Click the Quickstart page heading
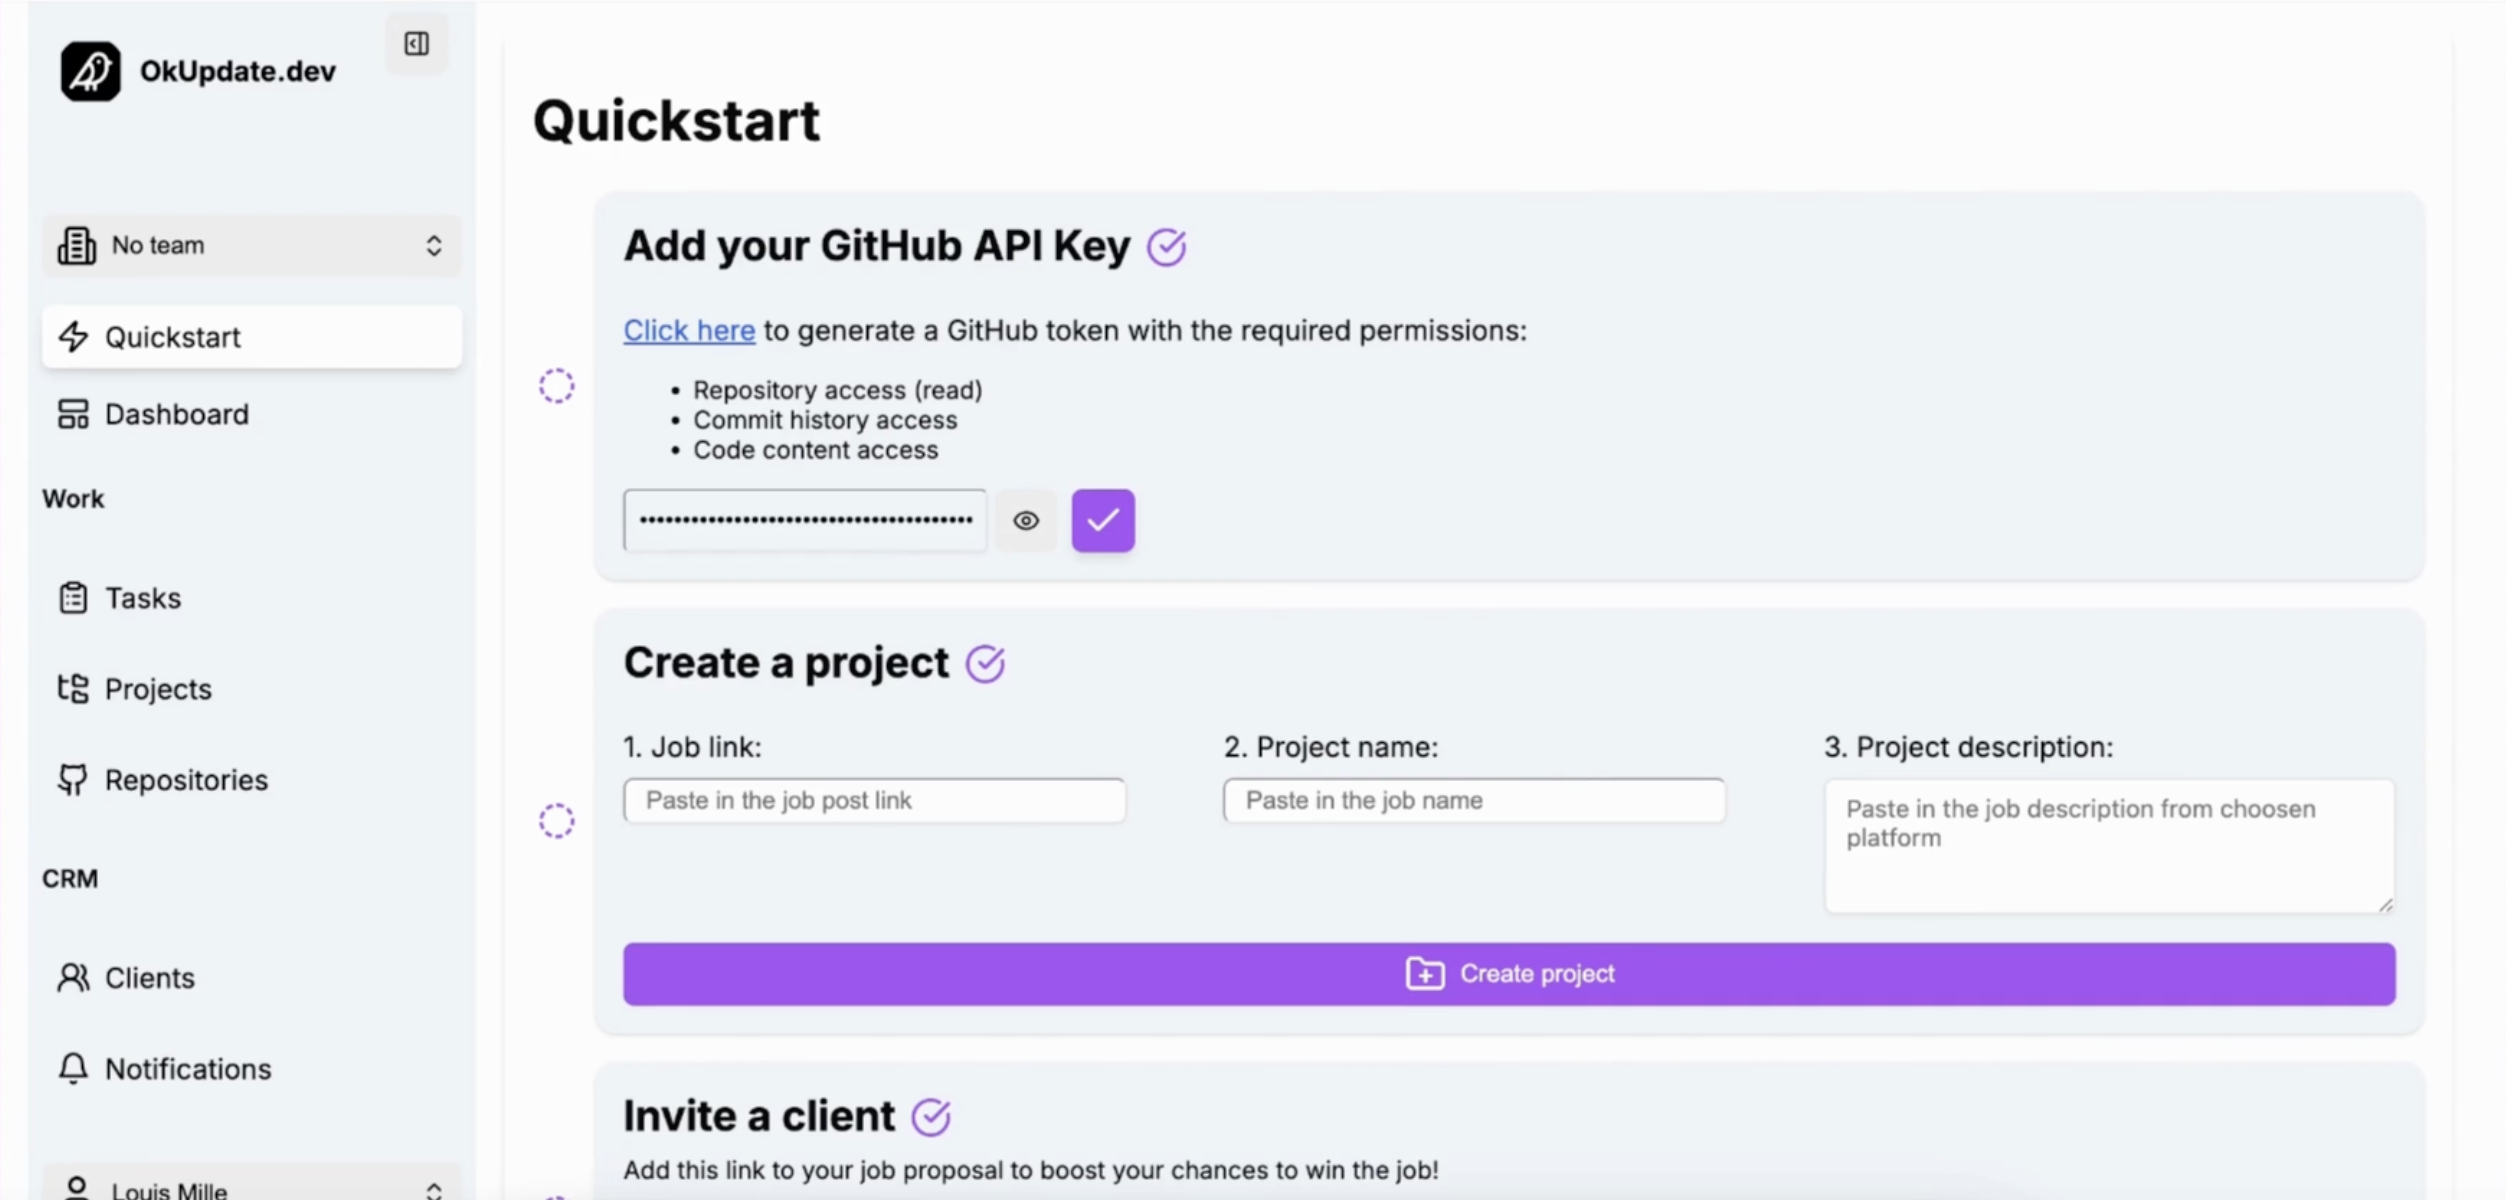 pyautogui.click(x=677, y=121)
